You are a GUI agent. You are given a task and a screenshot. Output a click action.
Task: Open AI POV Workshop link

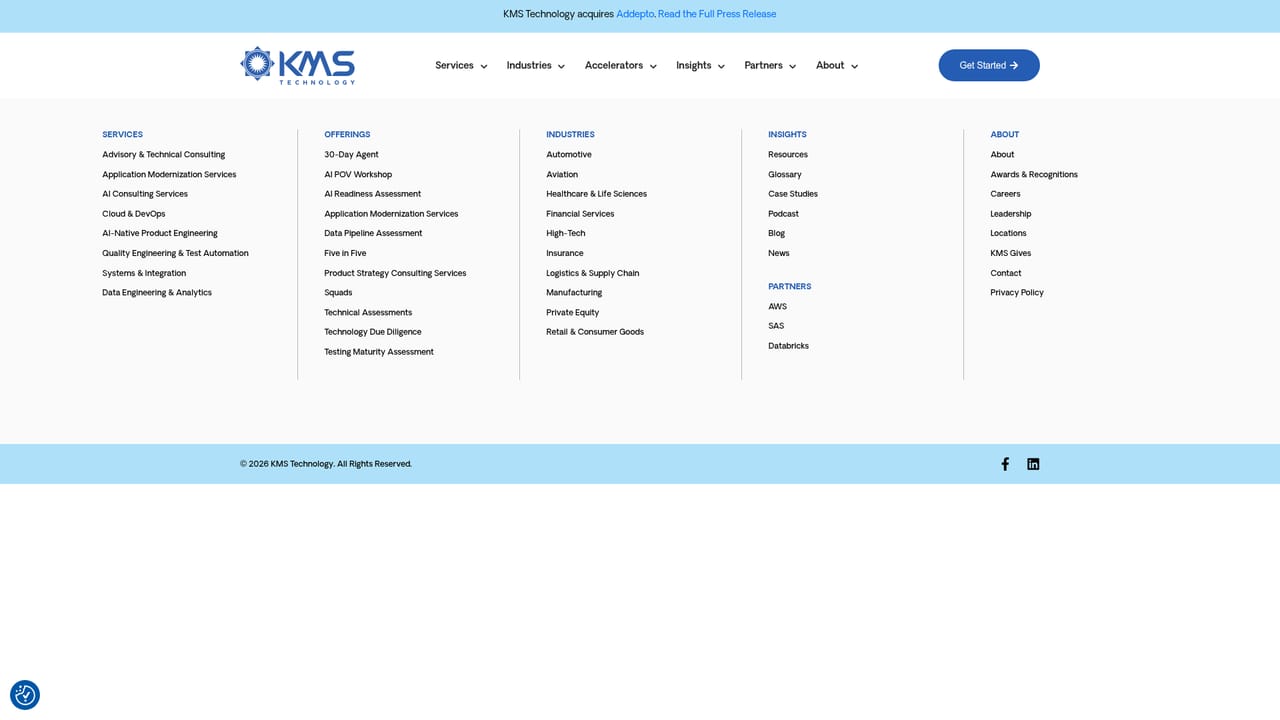(x=358, y=175)
